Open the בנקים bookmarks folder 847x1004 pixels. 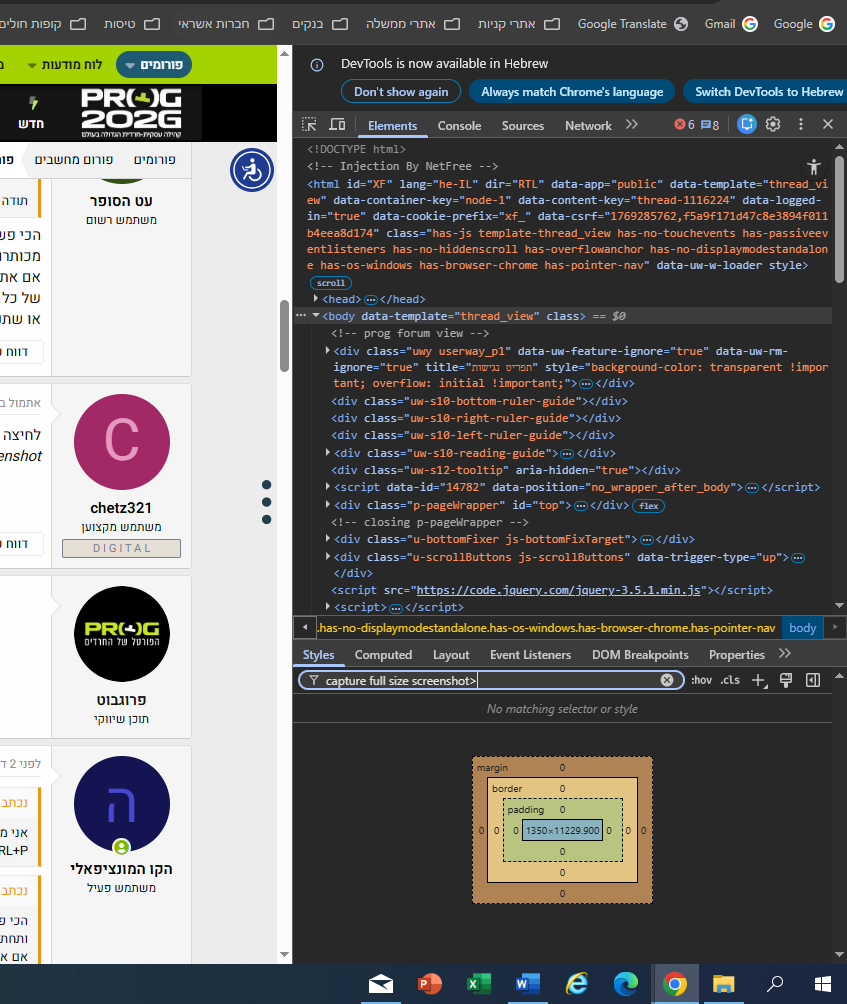coord(319,24)
